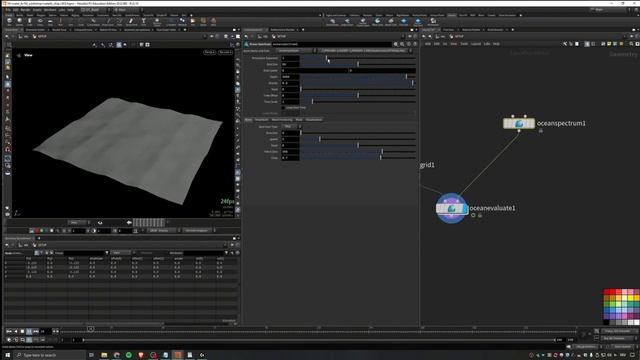Select the Spray Paint shelf tool
Image resolution: width=640 pixels, height=360 pixels.
pos(131,22)
